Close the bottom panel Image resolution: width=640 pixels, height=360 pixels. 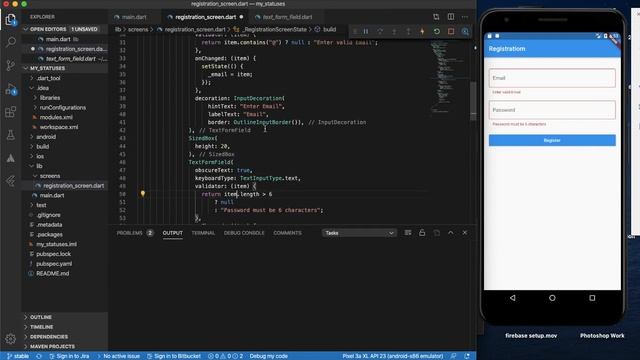pos(465,233)
